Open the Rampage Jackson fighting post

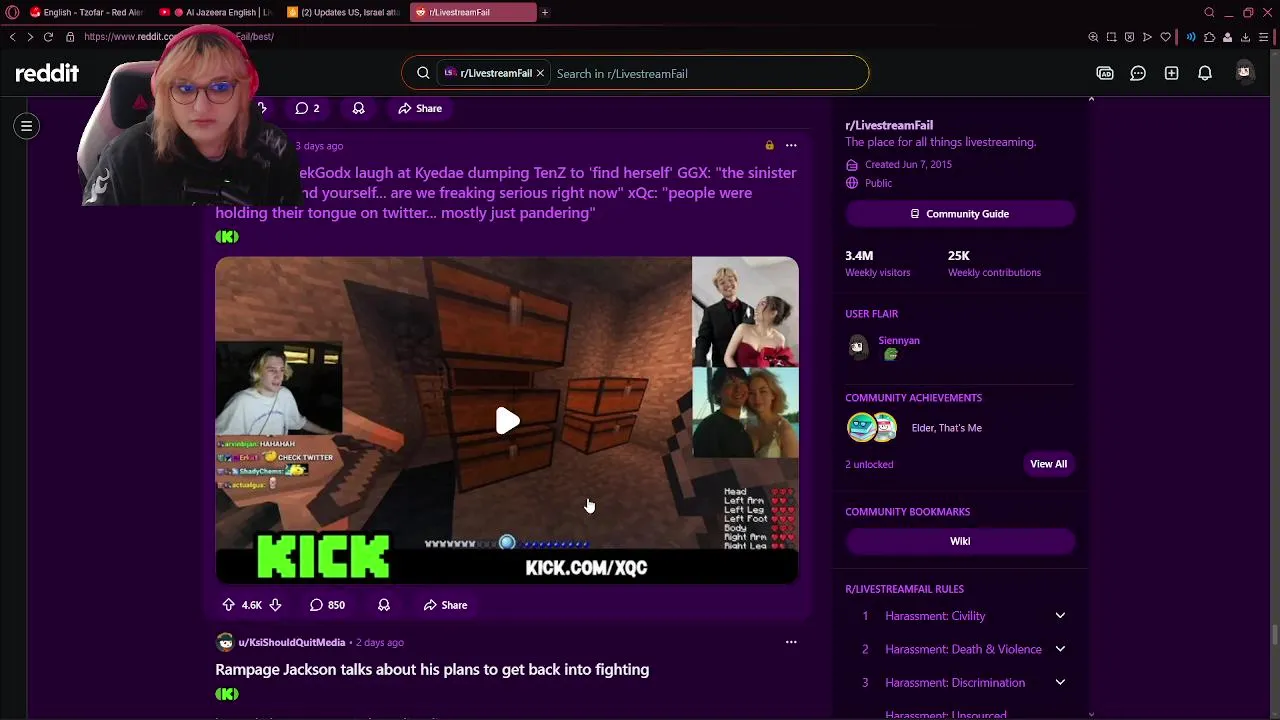click(432, 669)
